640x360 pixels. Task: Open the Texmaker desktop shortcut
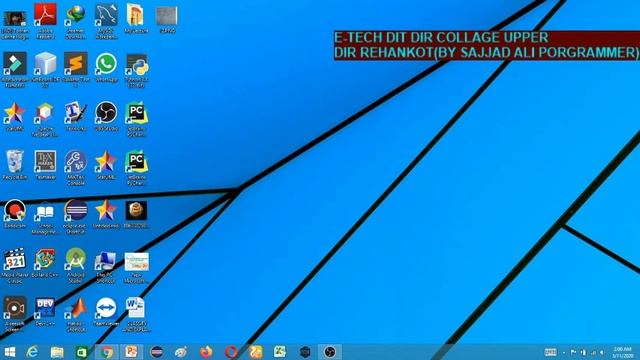coord(45,162)
